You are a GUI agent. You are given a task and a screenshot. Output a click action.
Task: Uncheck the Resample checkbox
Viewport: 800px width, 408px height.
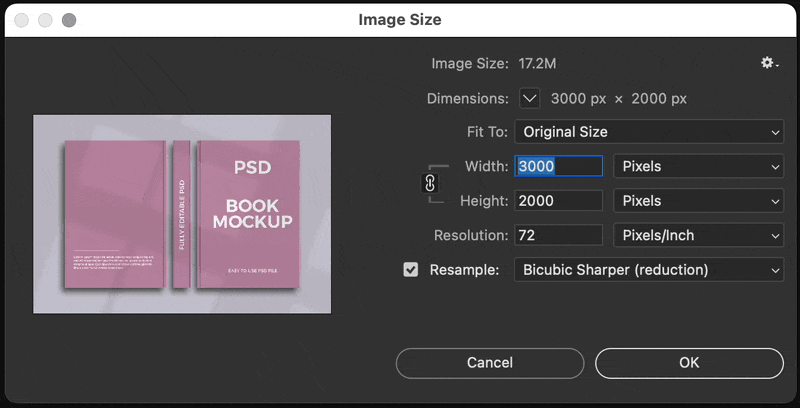[411, 270]
